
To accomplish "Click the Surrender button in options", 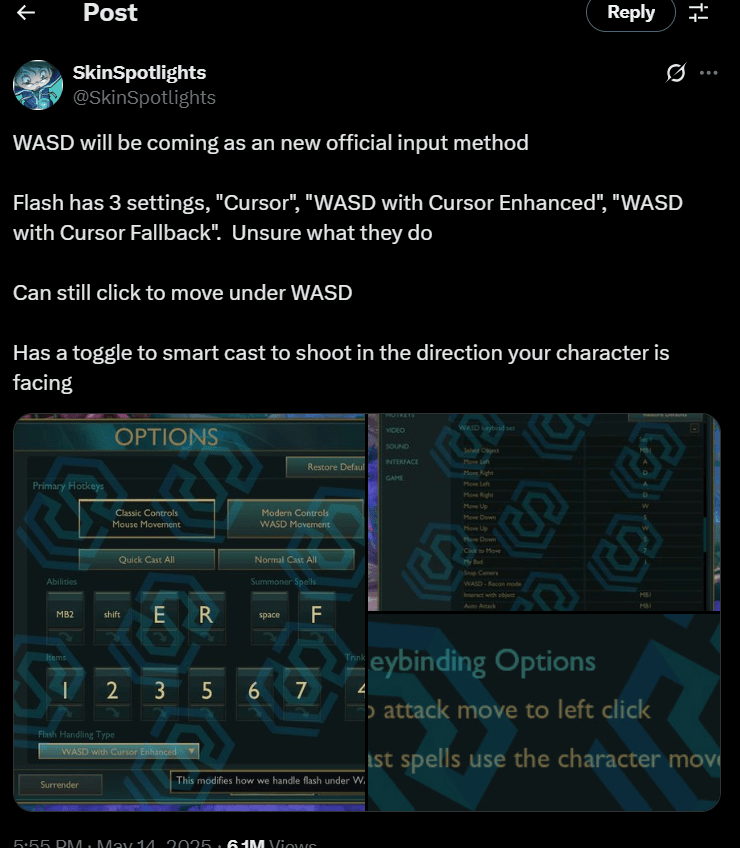I will coord(60,785).
